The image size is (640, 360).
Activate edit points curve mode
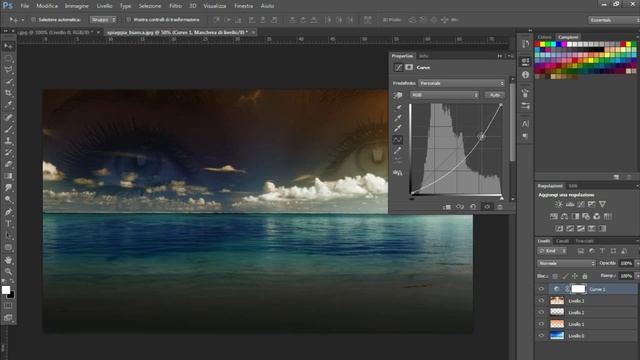(x=398, y=140)
